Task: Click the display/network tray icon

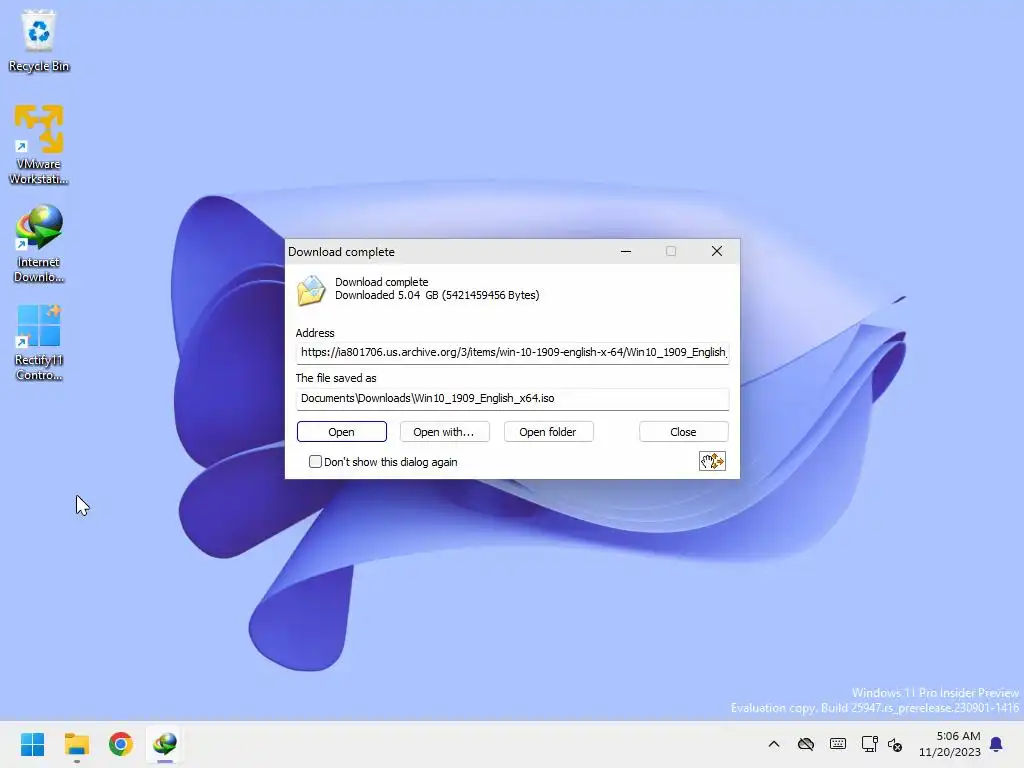Action: 869,744
